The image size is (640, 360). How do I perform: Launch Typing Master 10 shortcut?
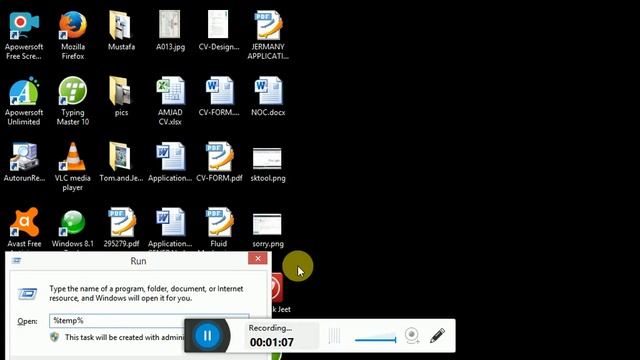[73, 101]
